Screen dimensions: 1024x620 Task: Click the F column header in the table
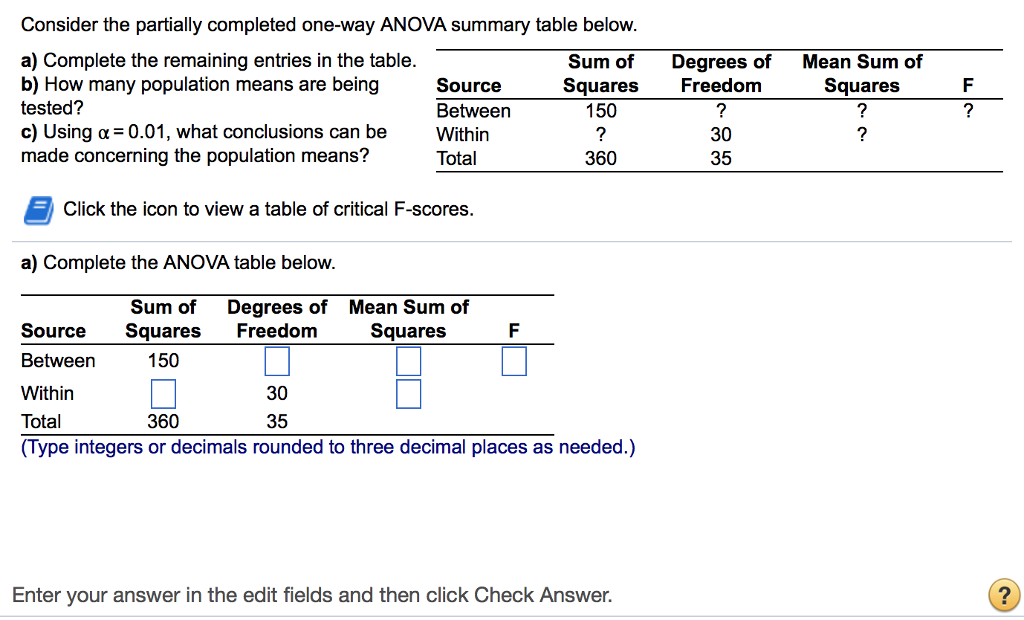coord(513,330)
